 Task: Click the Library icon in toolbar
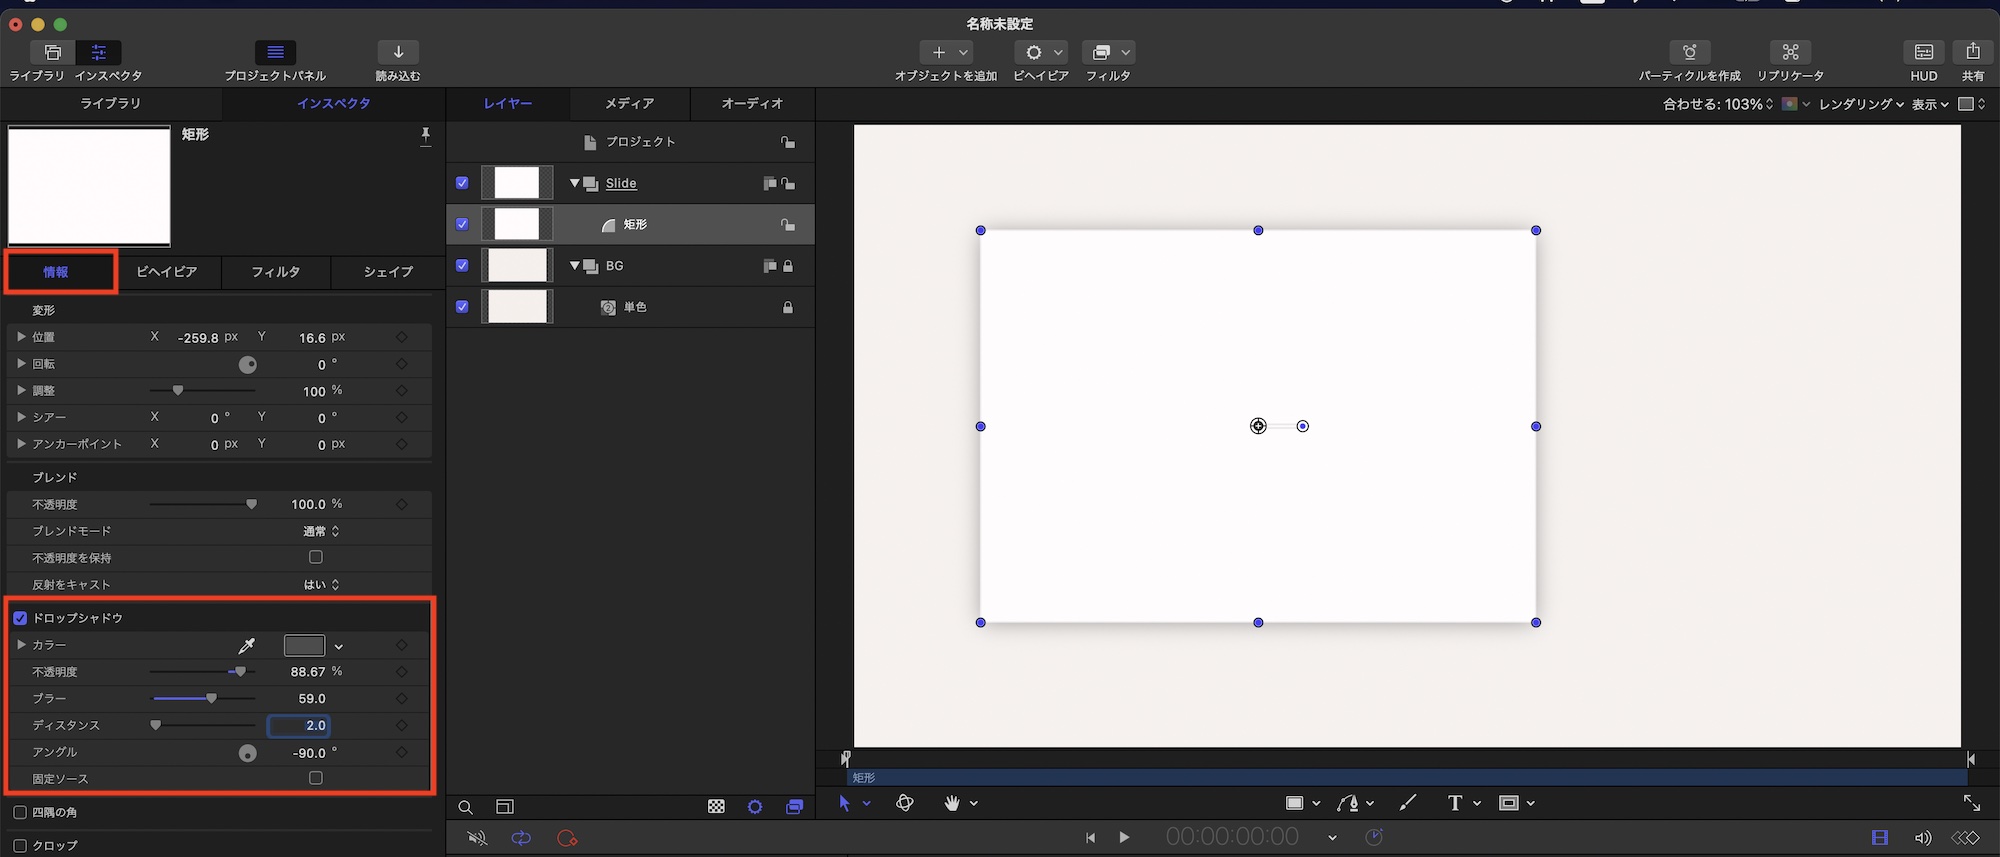point(52,52)
